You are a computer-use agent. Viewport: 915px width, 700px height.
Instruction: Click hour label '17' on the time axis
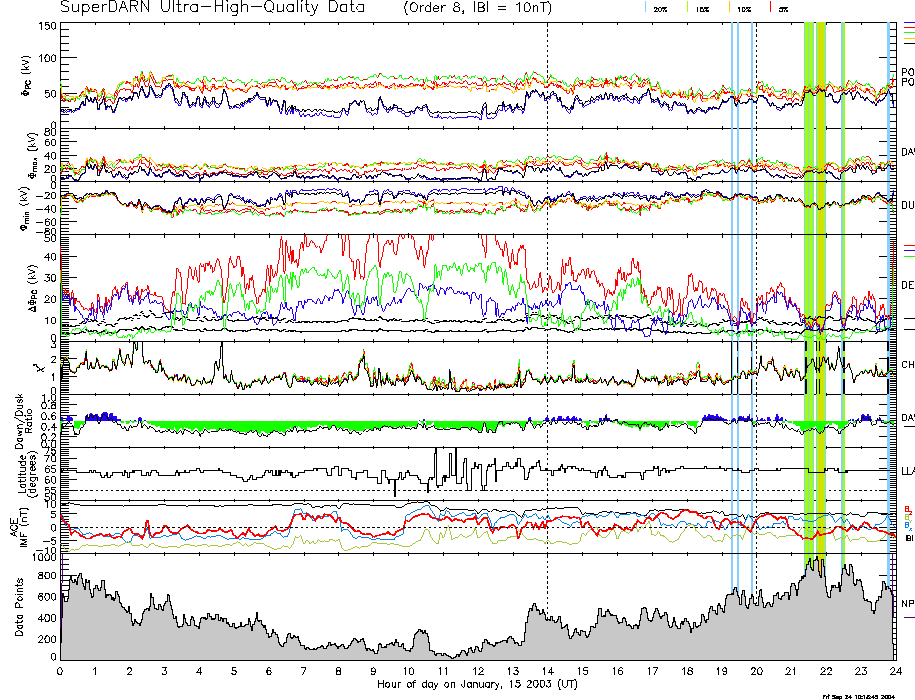(652, 671)
